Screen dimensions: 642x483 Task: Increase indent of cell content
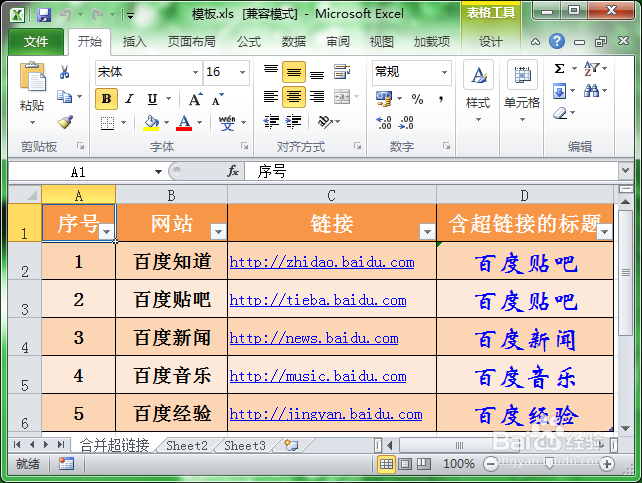pyautogui.click(x=293, y=122)
